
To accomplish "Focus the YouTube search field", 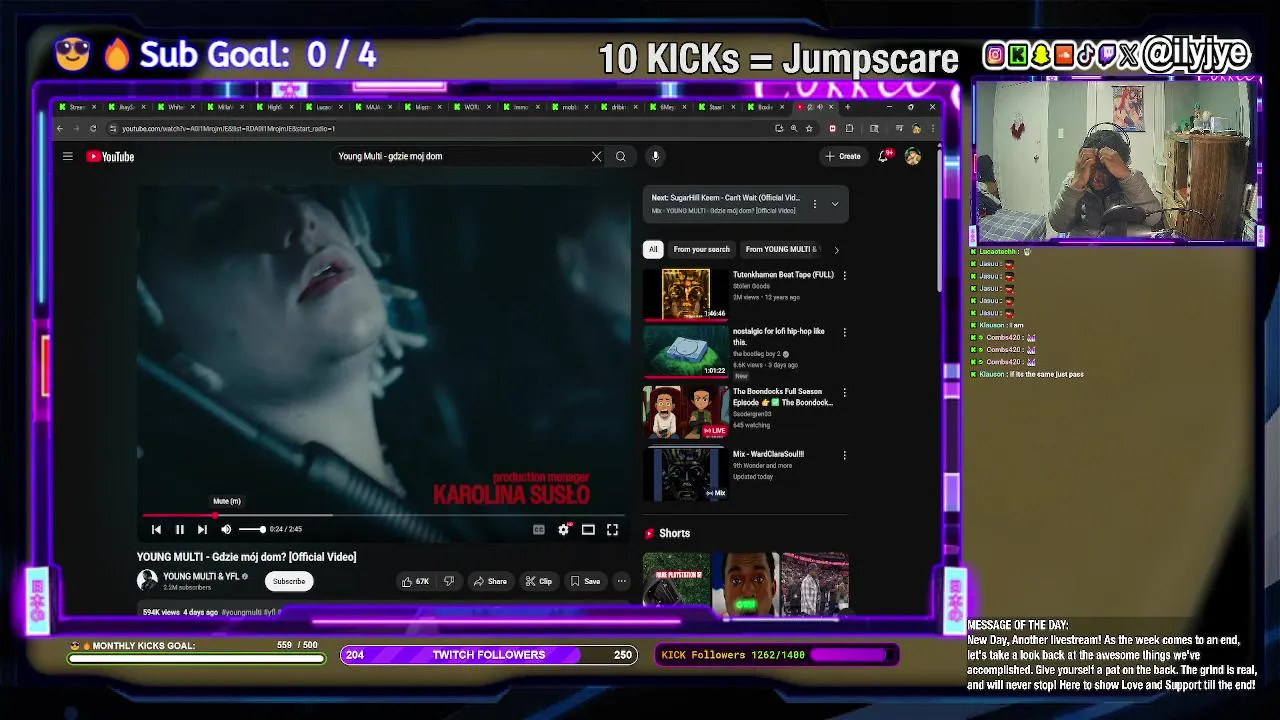I will 460,156.
